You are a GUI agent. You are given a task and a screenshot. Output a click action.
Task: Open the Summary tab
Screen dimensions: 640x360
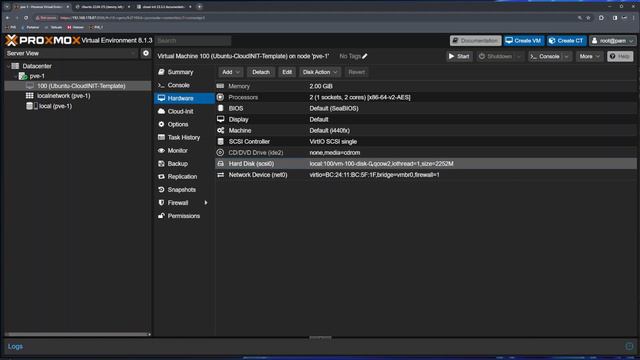click(184, 72)
